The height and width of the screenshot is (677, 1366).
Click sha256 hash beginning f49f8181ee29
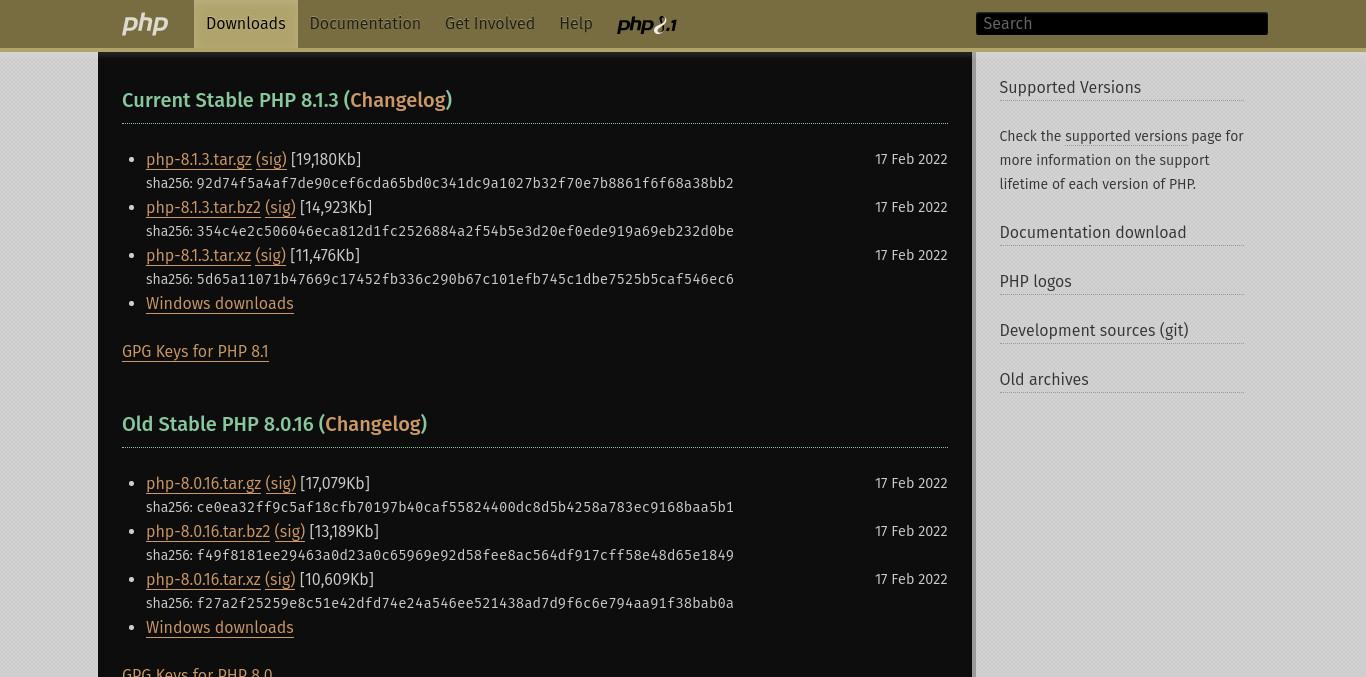pyautogui.click(x=465, y=556)
